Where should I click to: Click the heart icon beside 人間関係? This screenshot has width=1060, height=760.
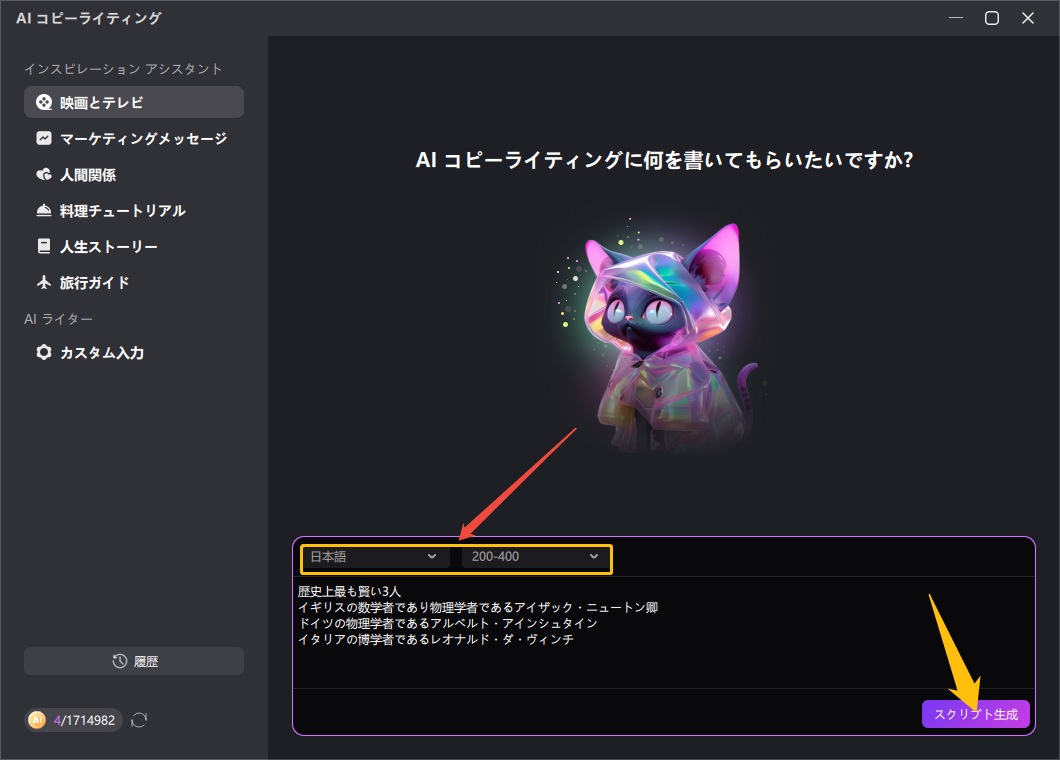(x=43, y=175)
